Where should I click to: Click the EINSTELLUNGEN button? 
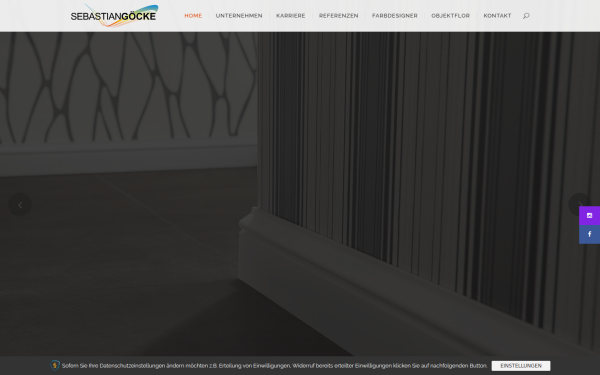[521, 366]
